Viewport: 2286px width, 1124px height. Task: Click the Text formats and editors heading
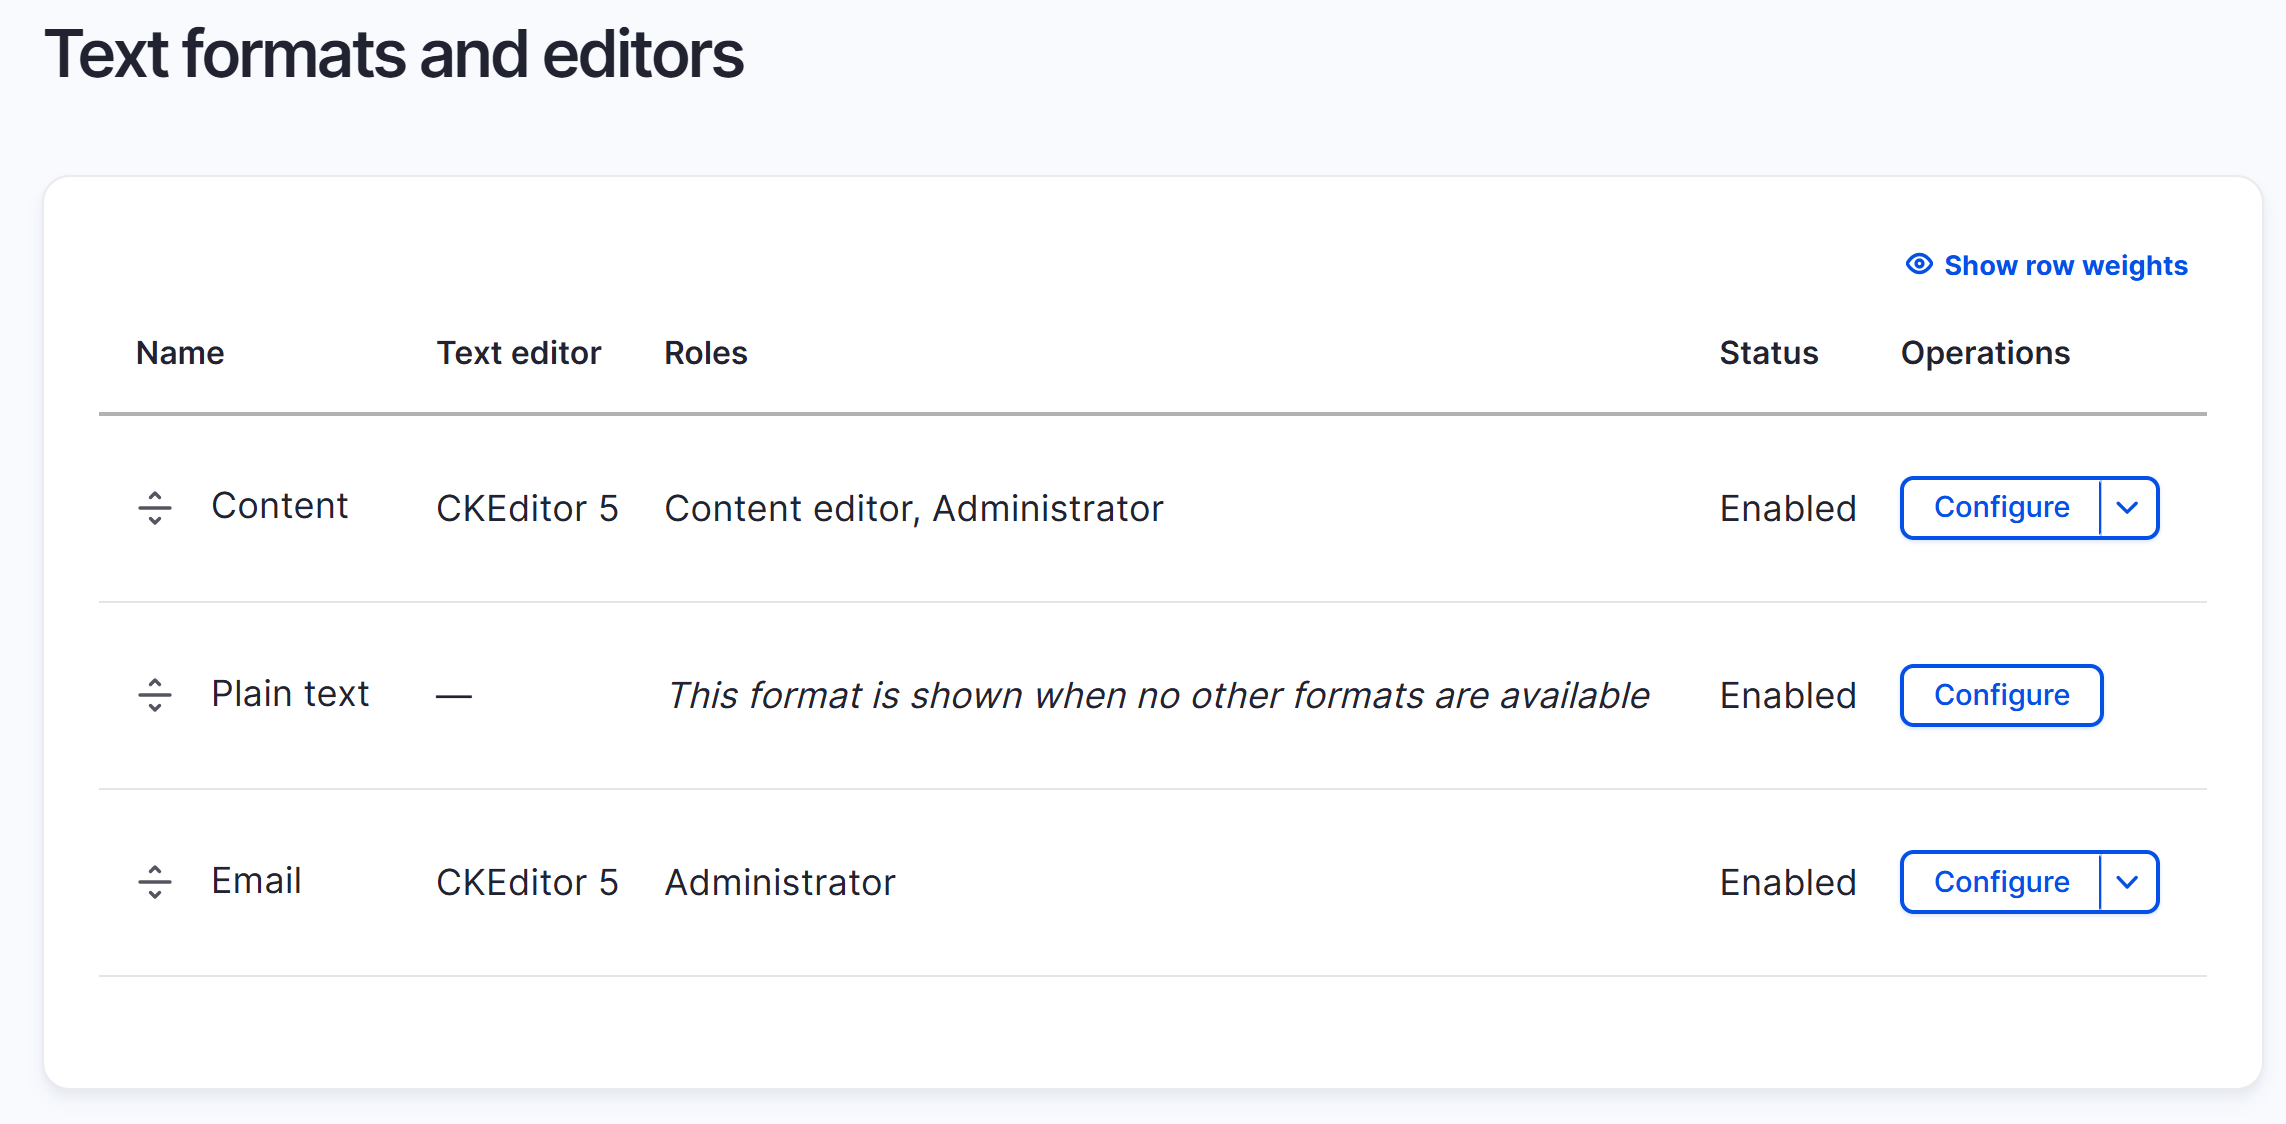pos(394,54)
